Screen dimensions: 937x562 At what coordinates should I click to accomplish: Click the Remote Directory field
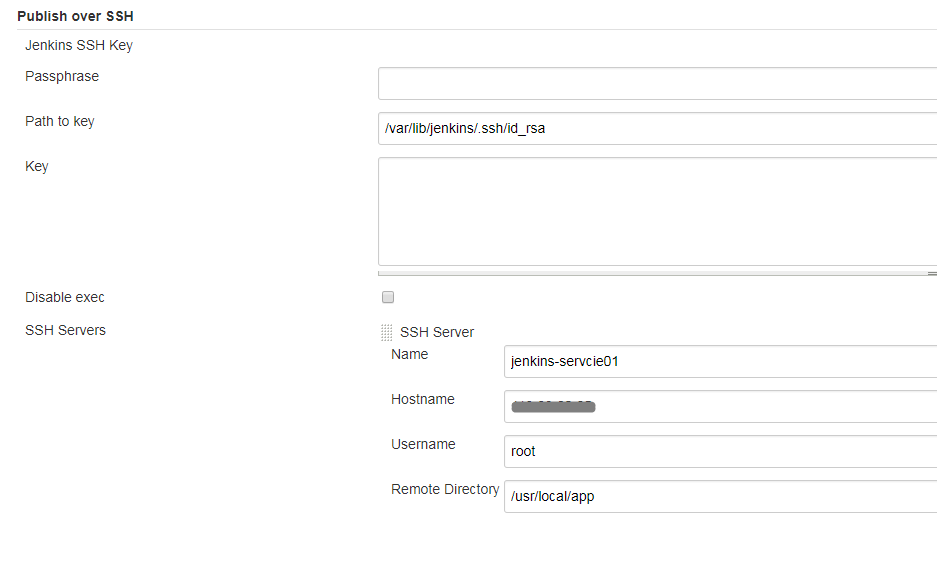720,496
